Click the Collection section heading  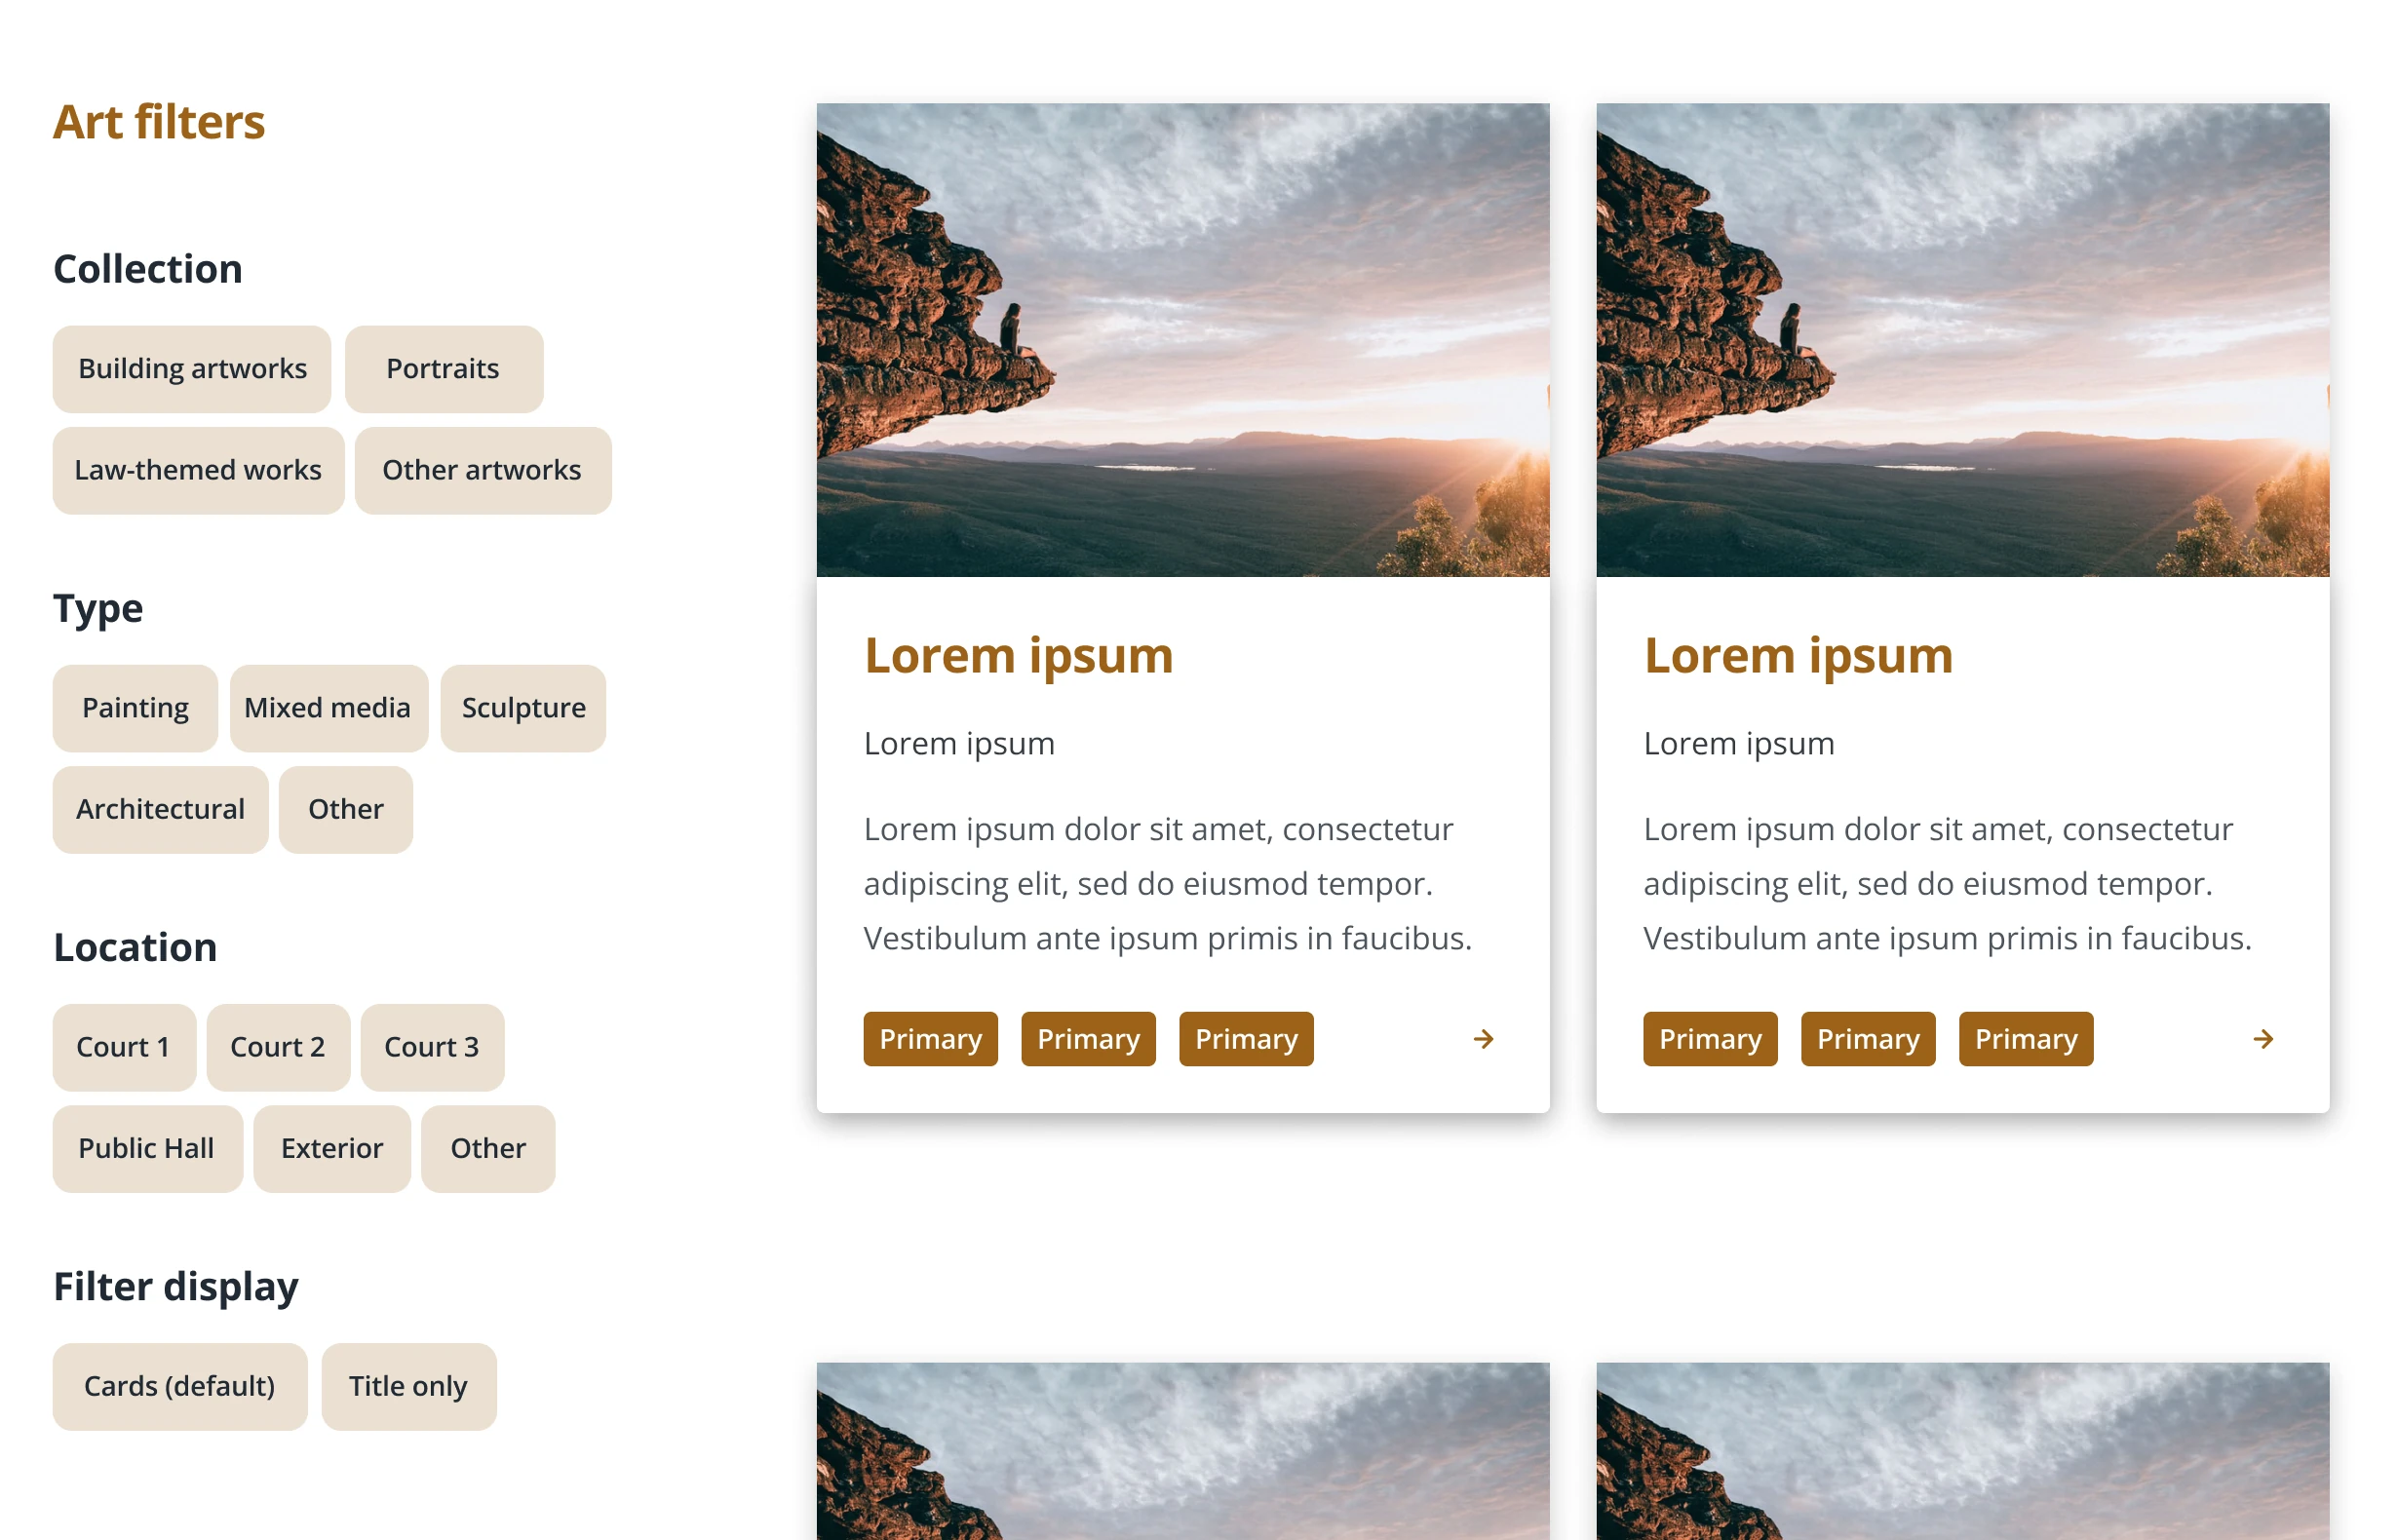tap(148, 269)
